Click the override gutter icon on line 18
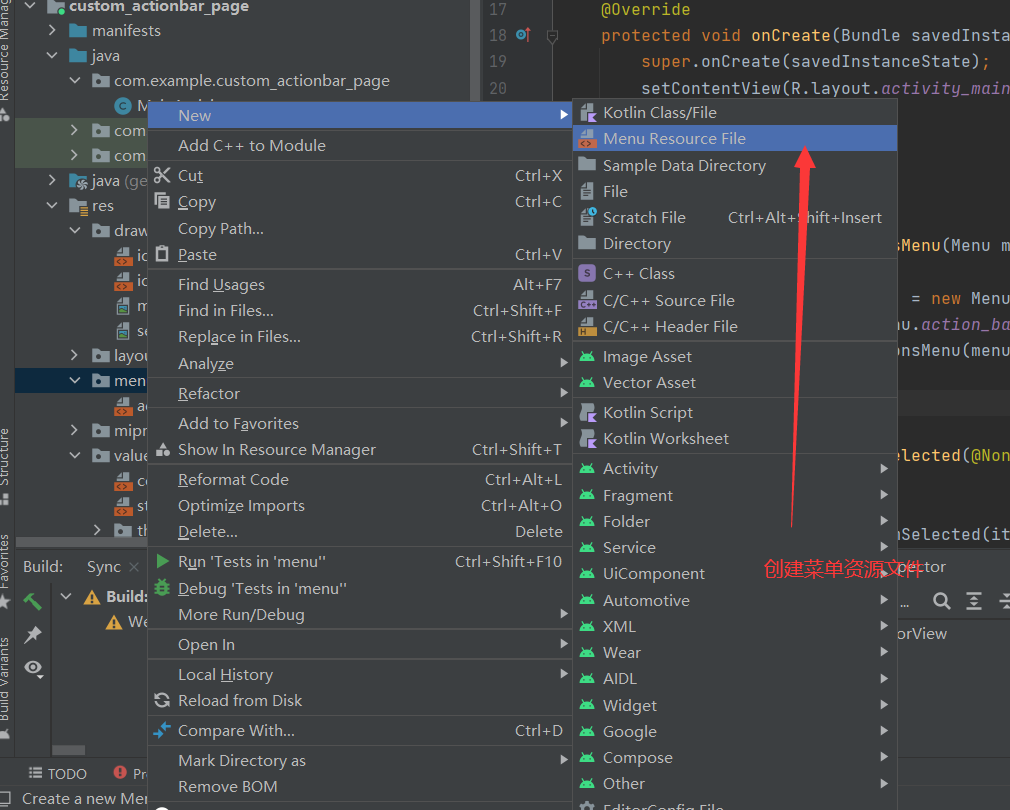This screenshot has height=810, width=1010. [524, 35]
